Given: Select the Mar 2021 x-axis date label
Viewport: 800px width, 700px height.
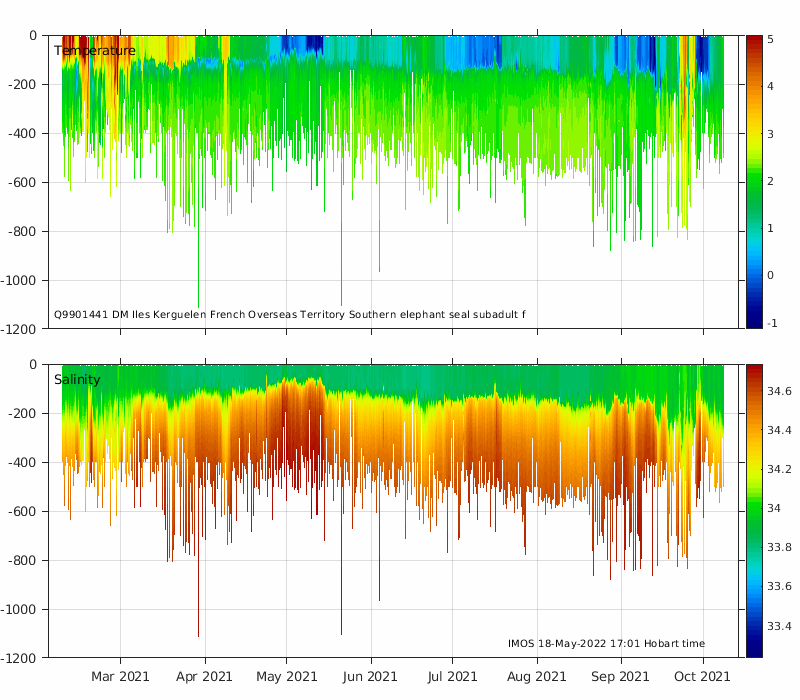Looking at the screenshot, I should [x=120, y=677].
